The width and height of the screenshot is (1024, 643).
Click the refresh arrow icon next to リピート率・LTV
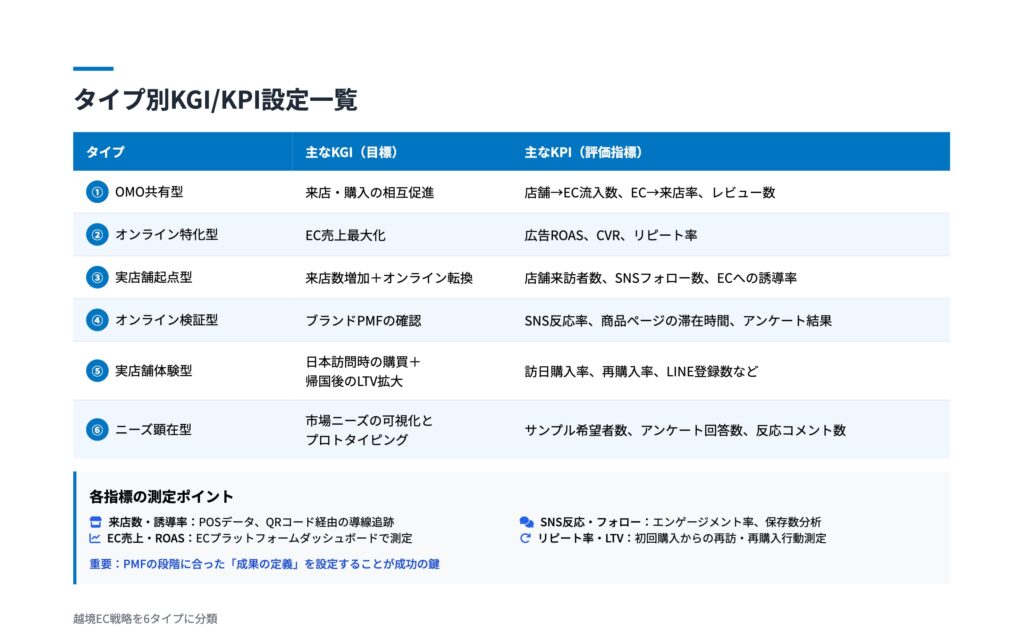526,538
